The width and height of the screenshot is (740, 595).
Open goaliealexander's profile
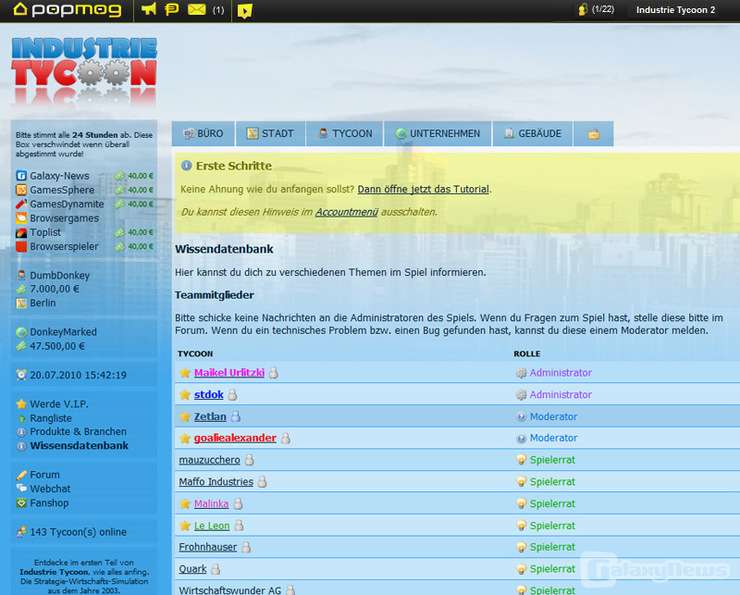coord(235,438)
